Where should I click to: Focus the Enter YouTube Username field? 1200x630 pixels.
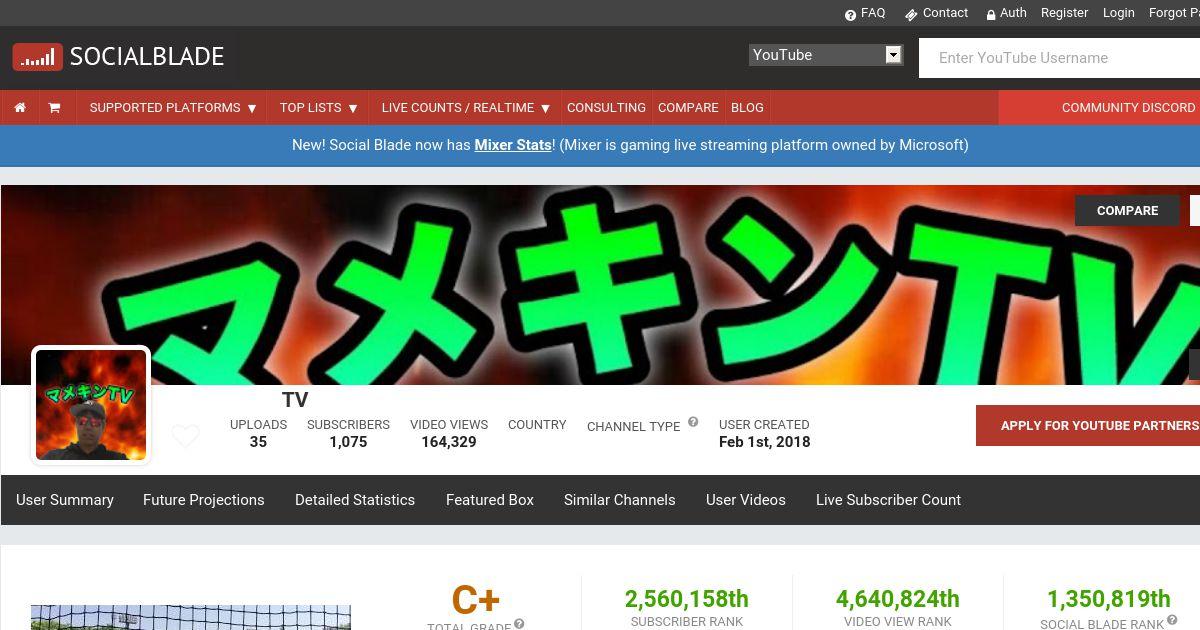point(1060,58)
